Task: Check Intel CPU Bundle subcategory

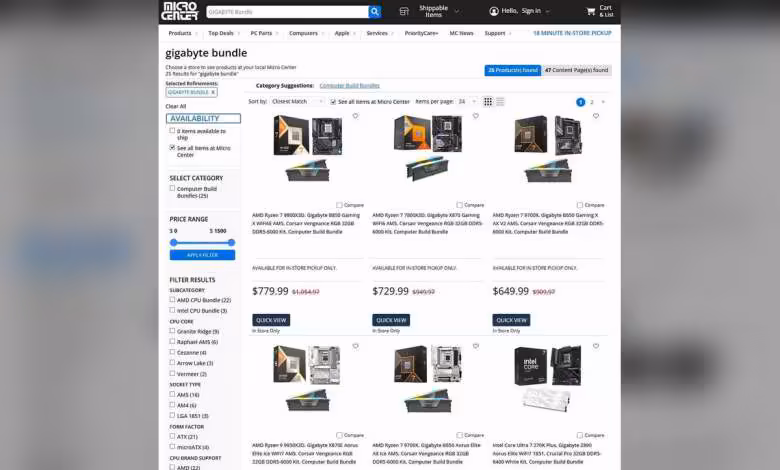Action: click(172, 310)
